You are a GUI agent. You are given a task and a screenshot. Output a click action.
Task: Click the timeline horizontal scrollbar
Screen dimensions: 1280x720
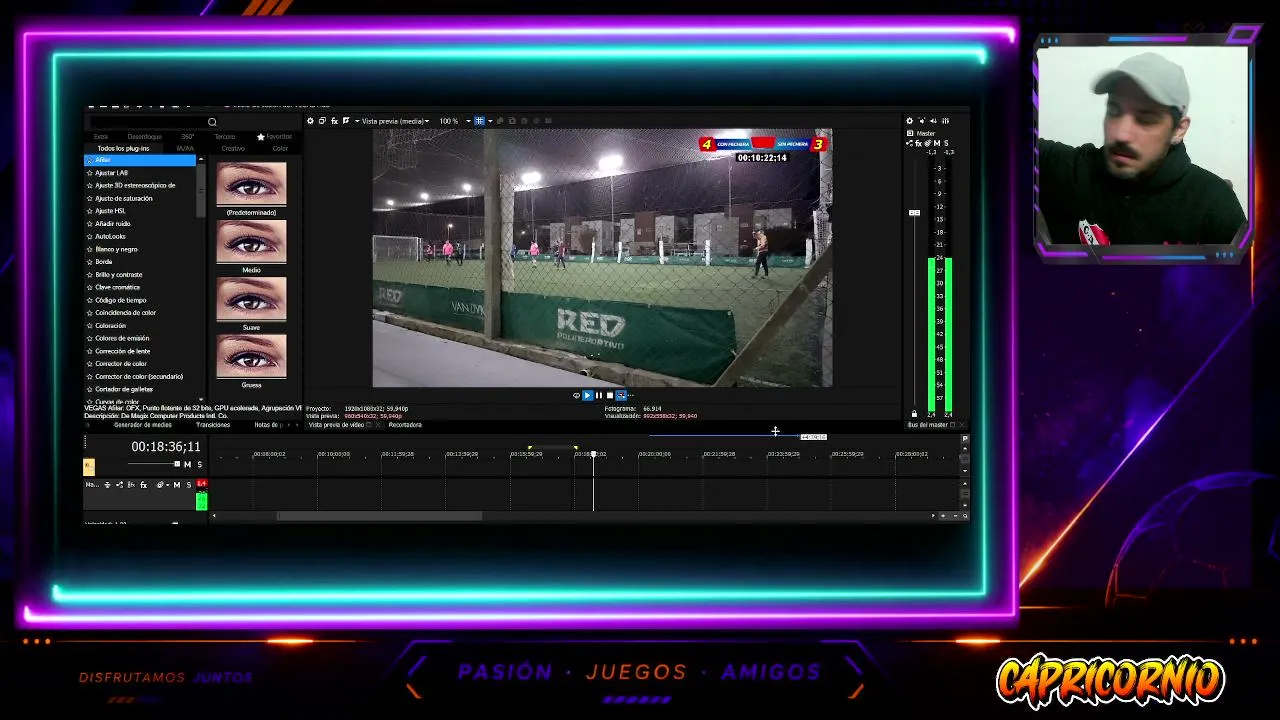point(379,516)
